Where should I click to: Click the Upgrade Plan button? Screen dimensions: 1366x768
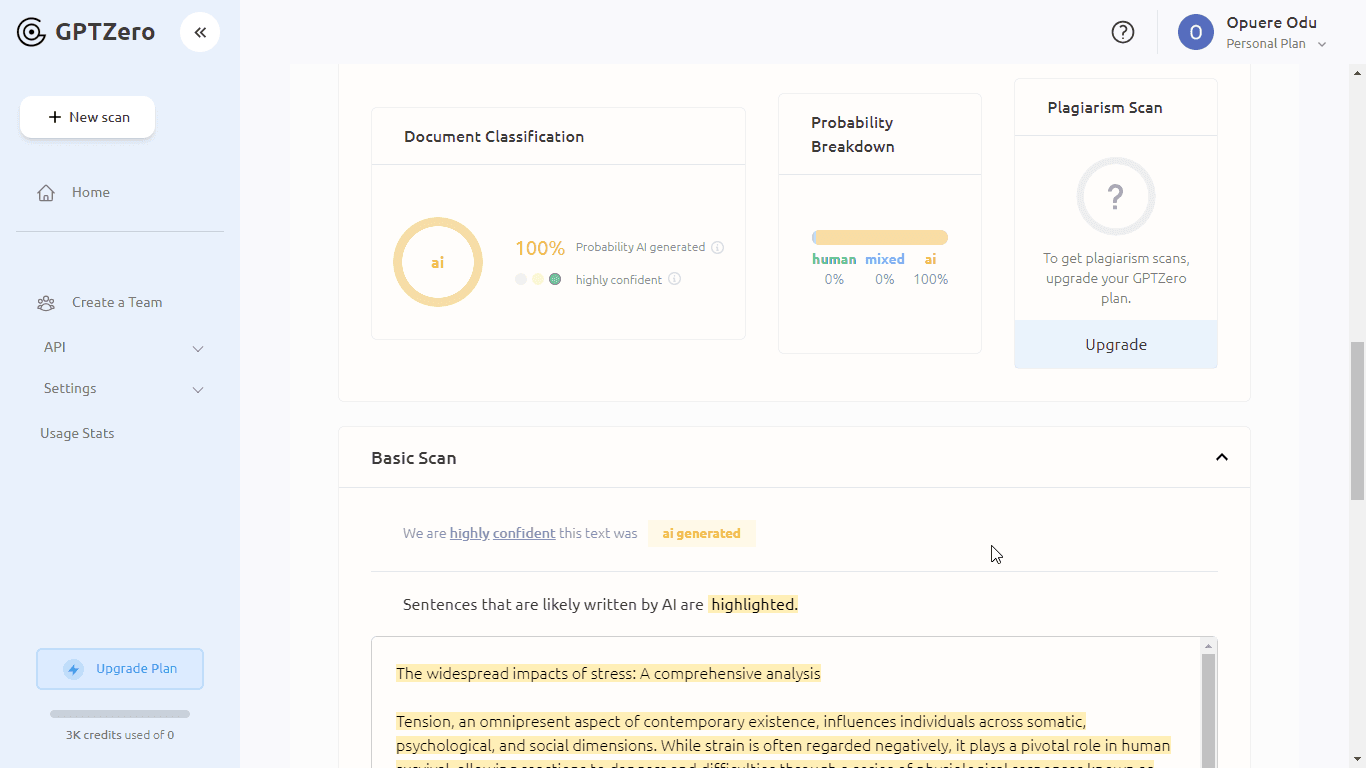[120, 669]
